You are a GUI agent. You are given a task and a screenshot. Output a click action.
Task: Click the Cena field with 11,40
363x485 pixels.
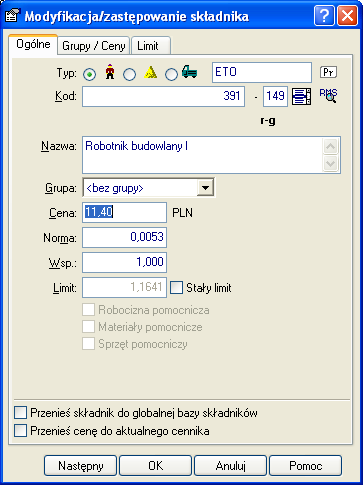[124, 212]
